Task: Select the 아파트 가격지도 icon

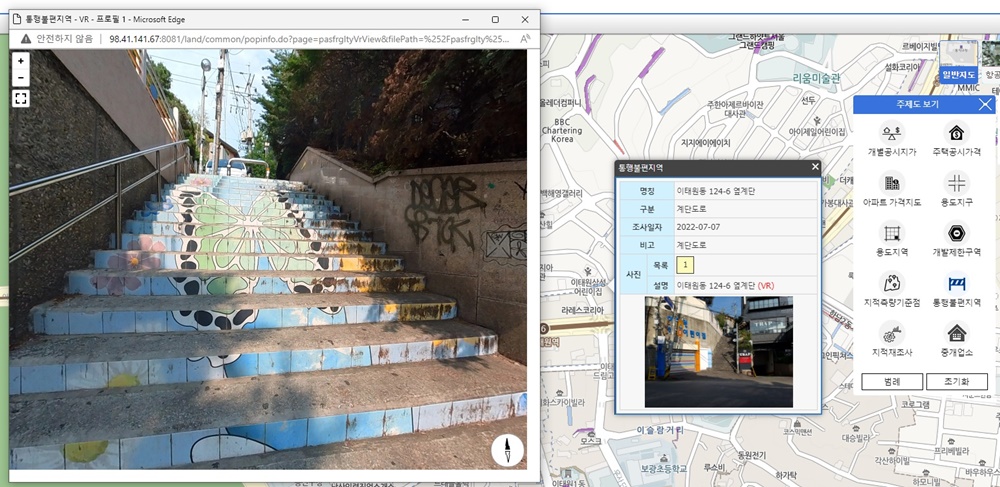Action: click(x=892, y=183)
